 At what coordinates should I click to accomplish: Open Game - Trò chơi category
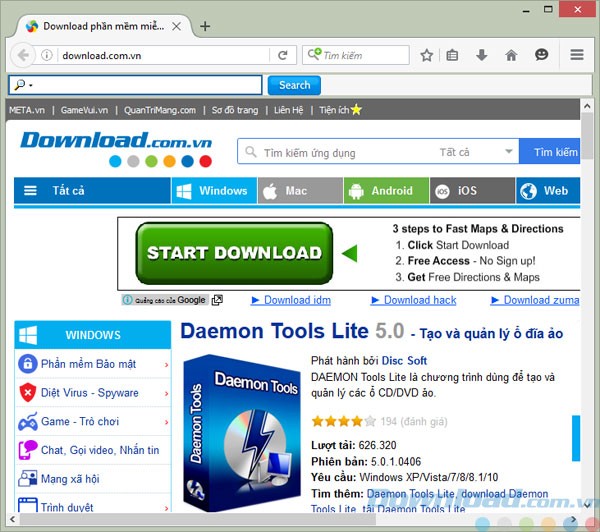80,421
